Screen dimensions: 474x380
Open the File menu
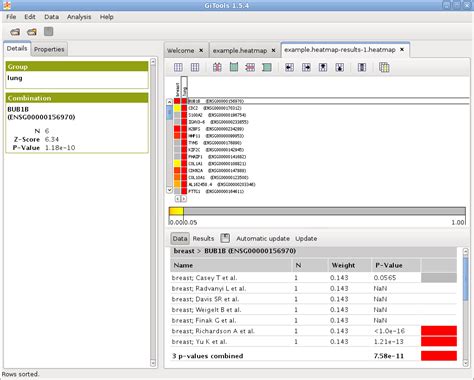click(x=11, y=17)
